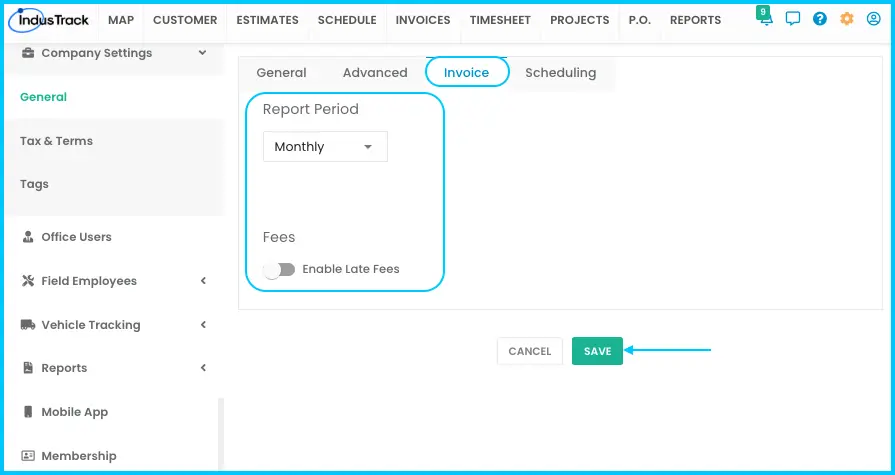Click the CANCEL button
895x475 pixels.
click(x=530, y=351)
